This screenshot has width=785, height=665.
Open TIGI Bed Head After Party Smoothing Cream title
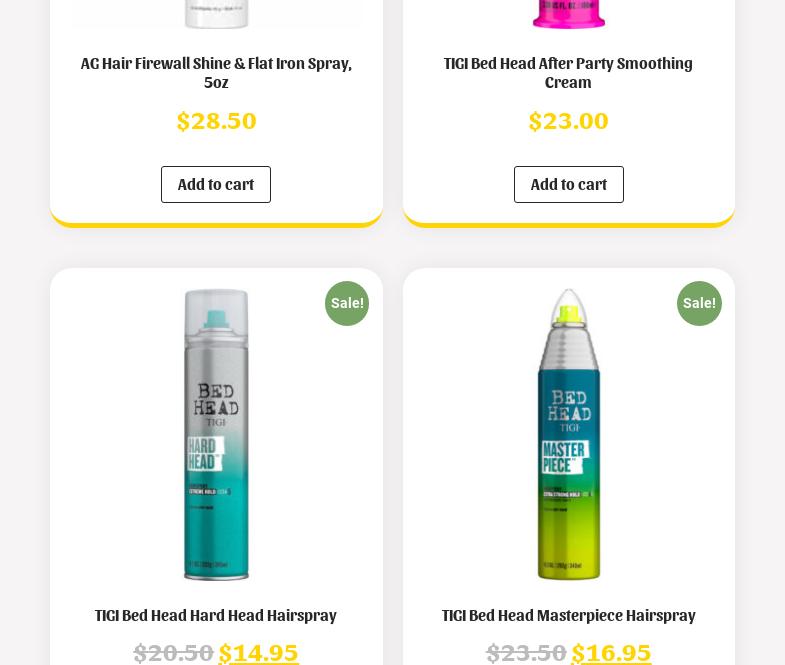(x=568, y=73)
